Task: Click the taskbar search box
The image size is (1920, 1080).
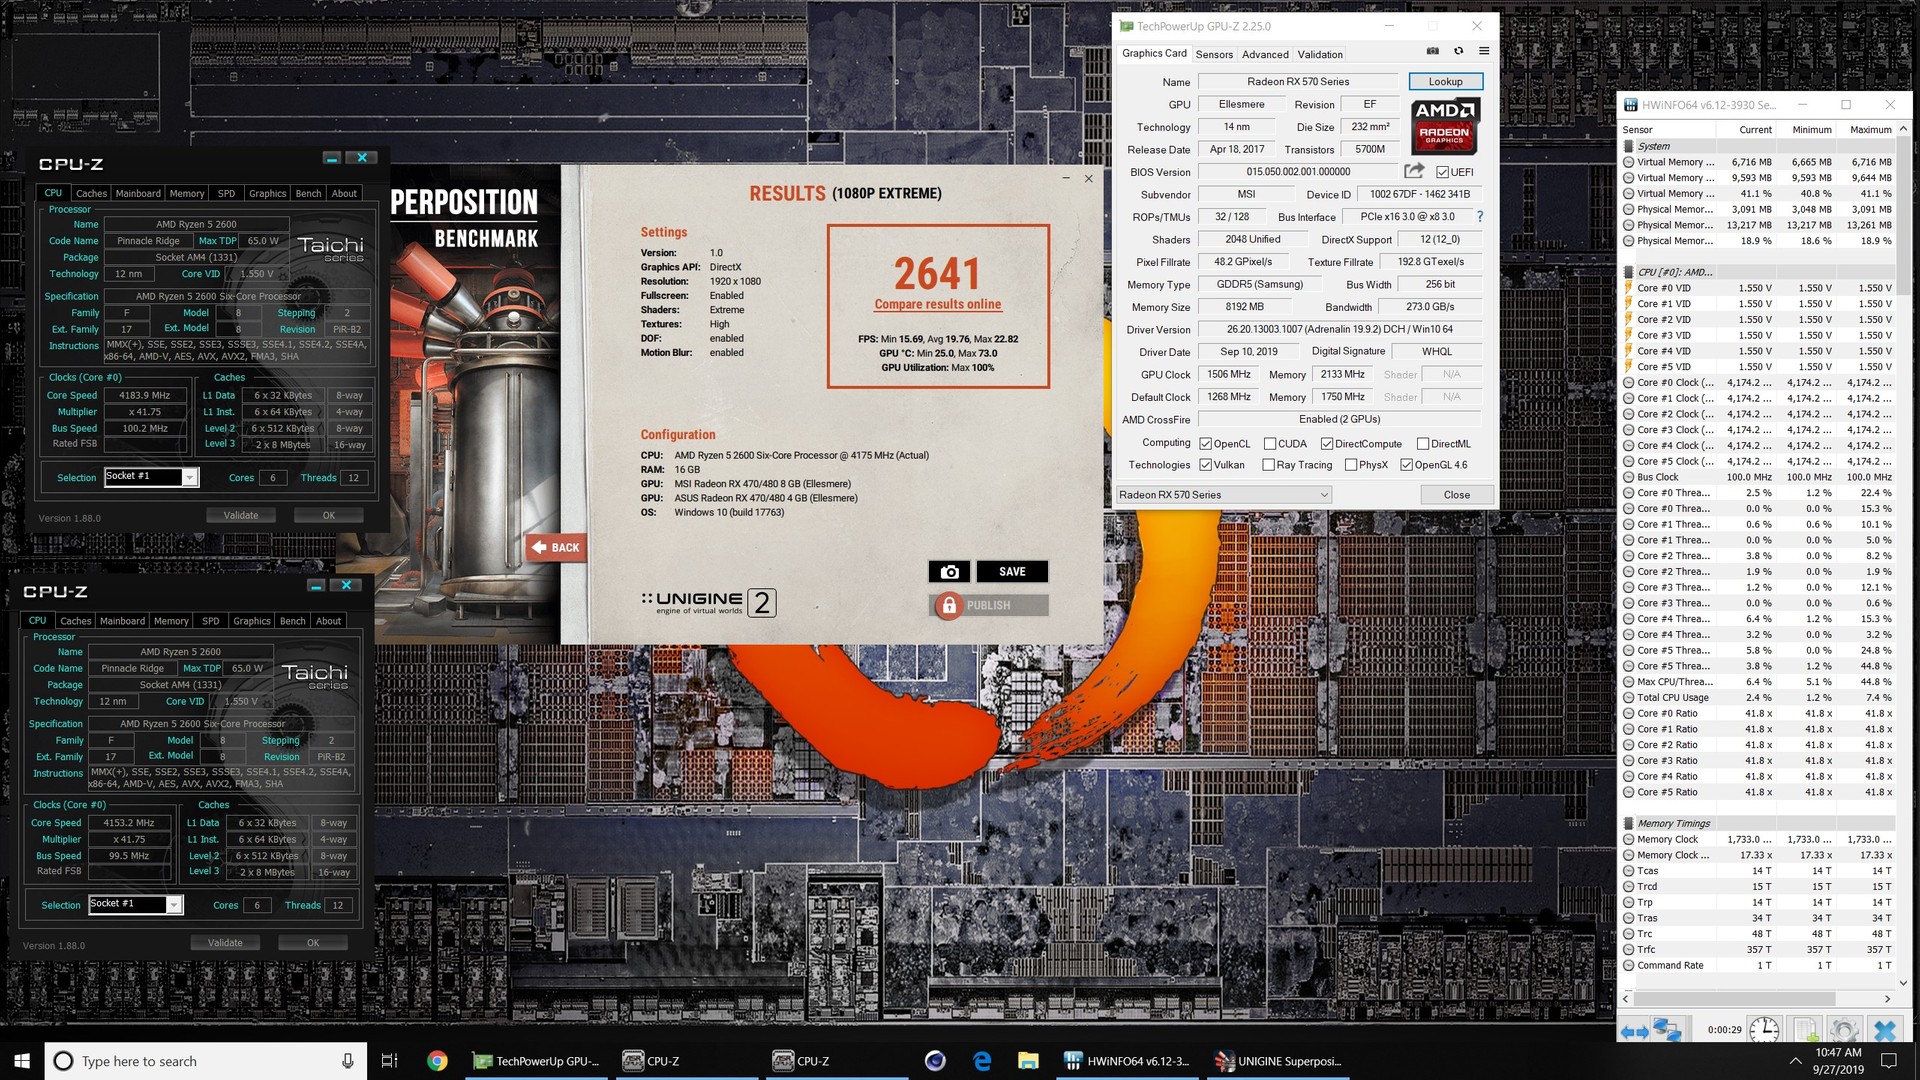Action: (x=206, y=1061)
